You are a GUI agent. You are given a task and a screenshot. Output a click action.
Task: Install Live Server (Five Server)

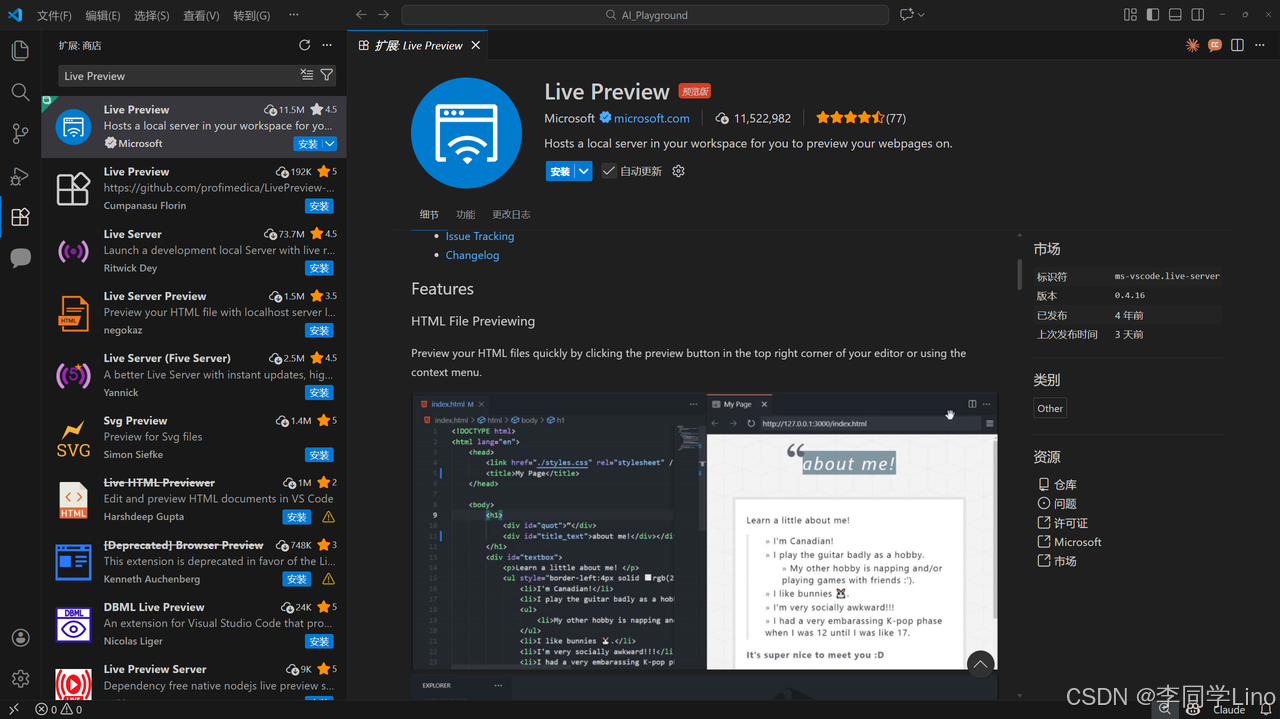(320, 392)
